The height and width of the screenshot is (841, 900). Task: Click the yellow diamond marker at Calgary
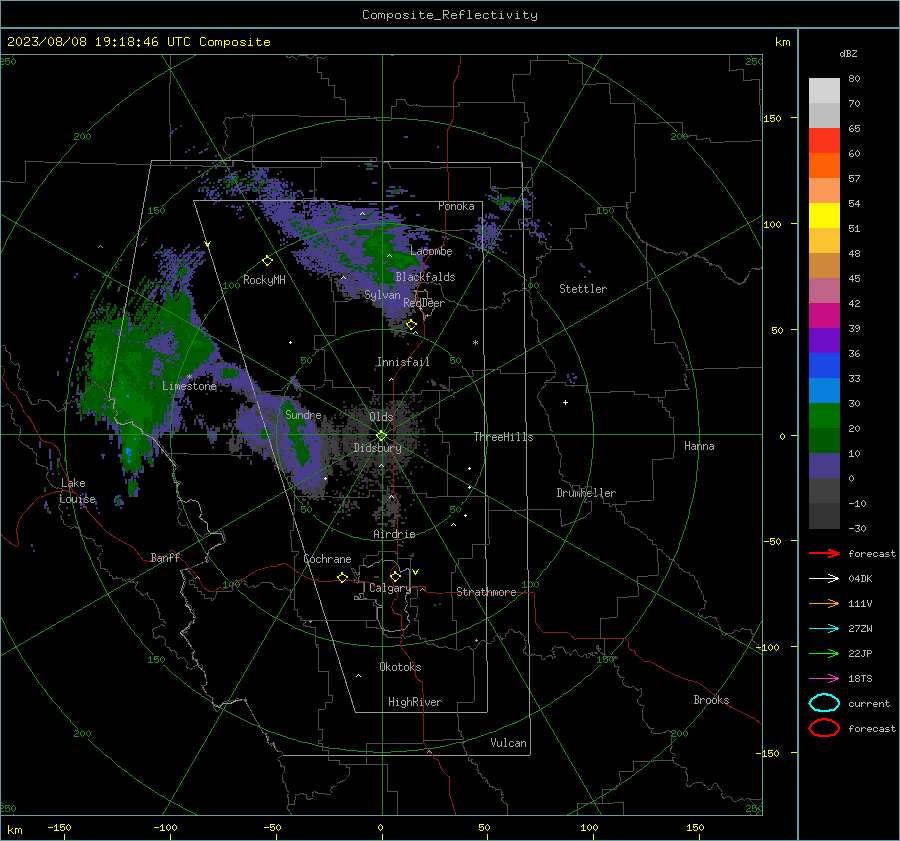pyautogui.click(x=395, y=576)
